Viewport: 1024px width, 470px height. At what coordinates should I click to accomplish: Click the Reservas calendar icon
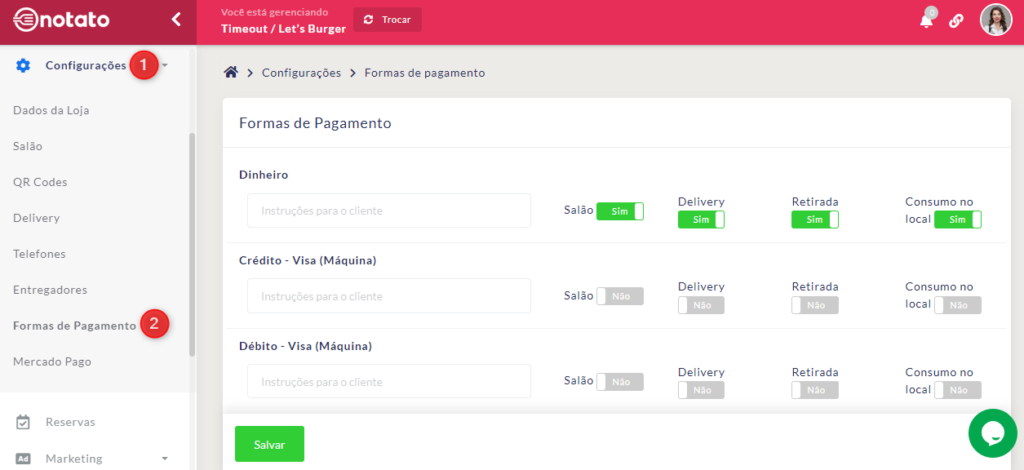(x=23, y=422)
